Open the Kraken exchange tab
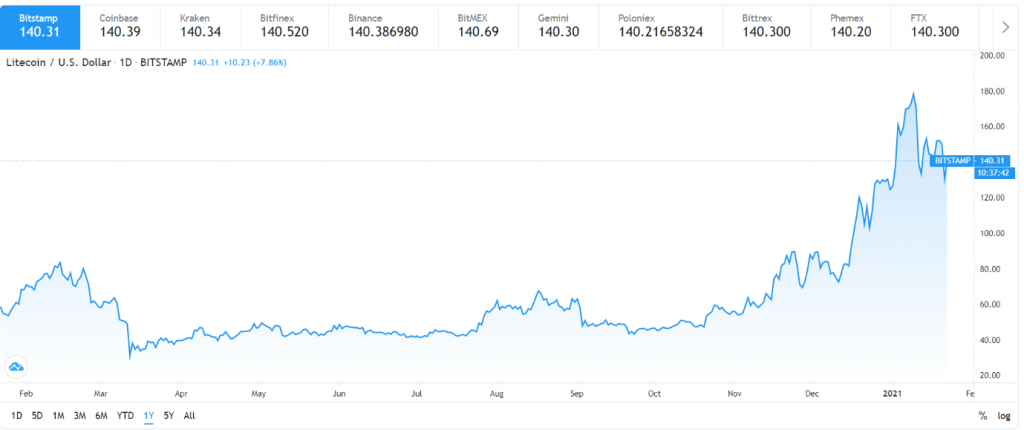 (201, 25)
